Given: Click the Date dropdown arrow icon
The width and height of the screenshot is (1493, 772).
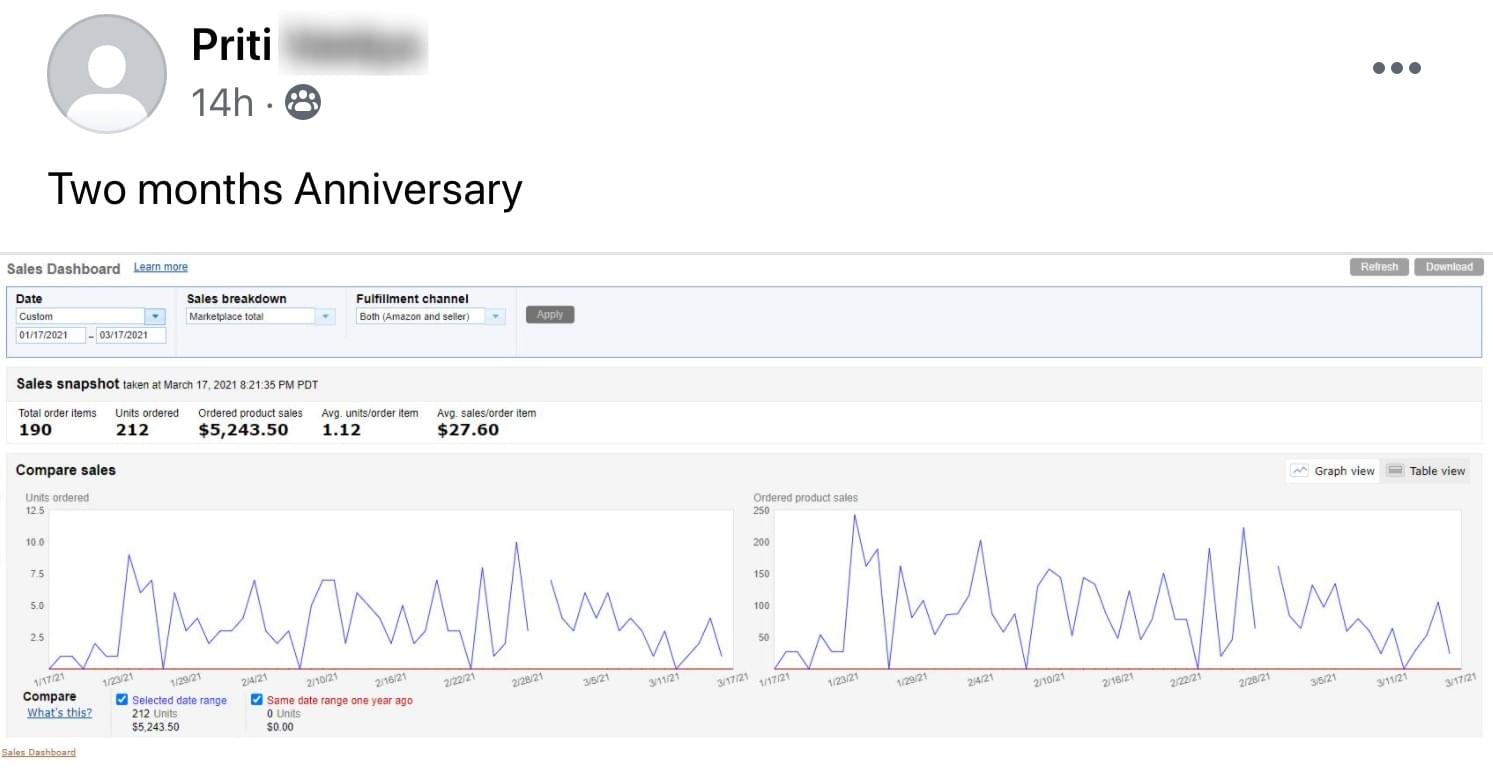Looking at the screenshot, I should pyautogui.click(x=155, y=316).
